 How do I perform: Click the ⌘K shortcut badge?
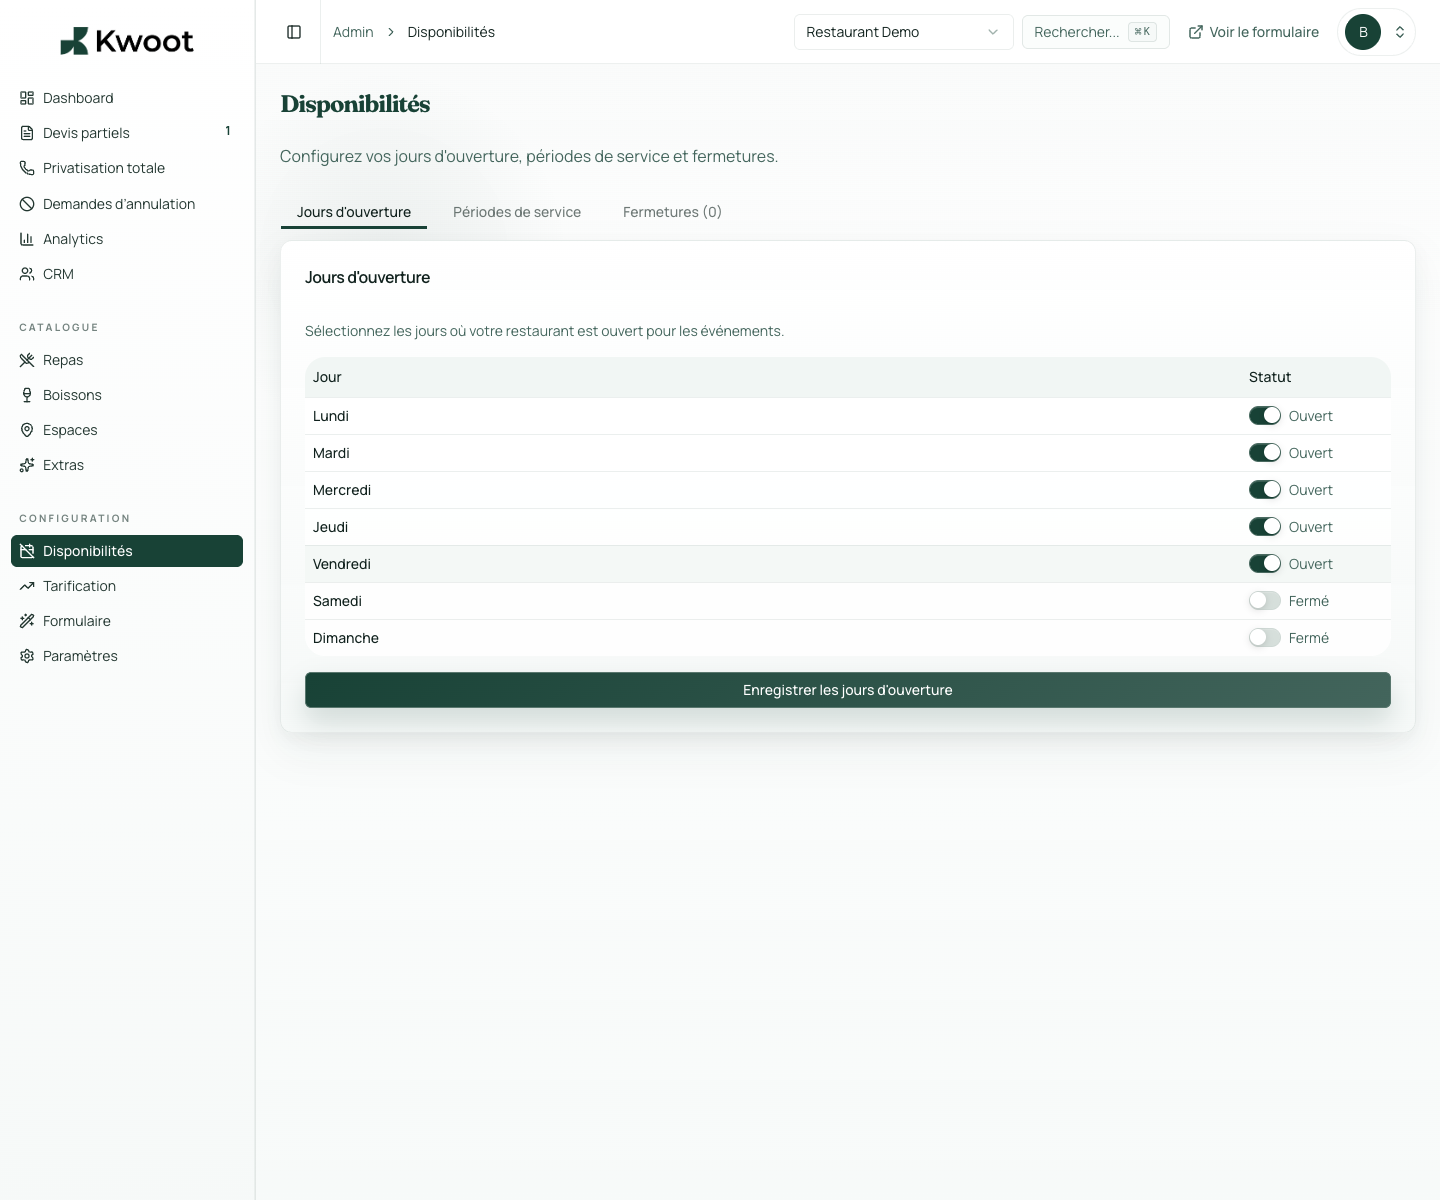click(x=1142, y=32)
